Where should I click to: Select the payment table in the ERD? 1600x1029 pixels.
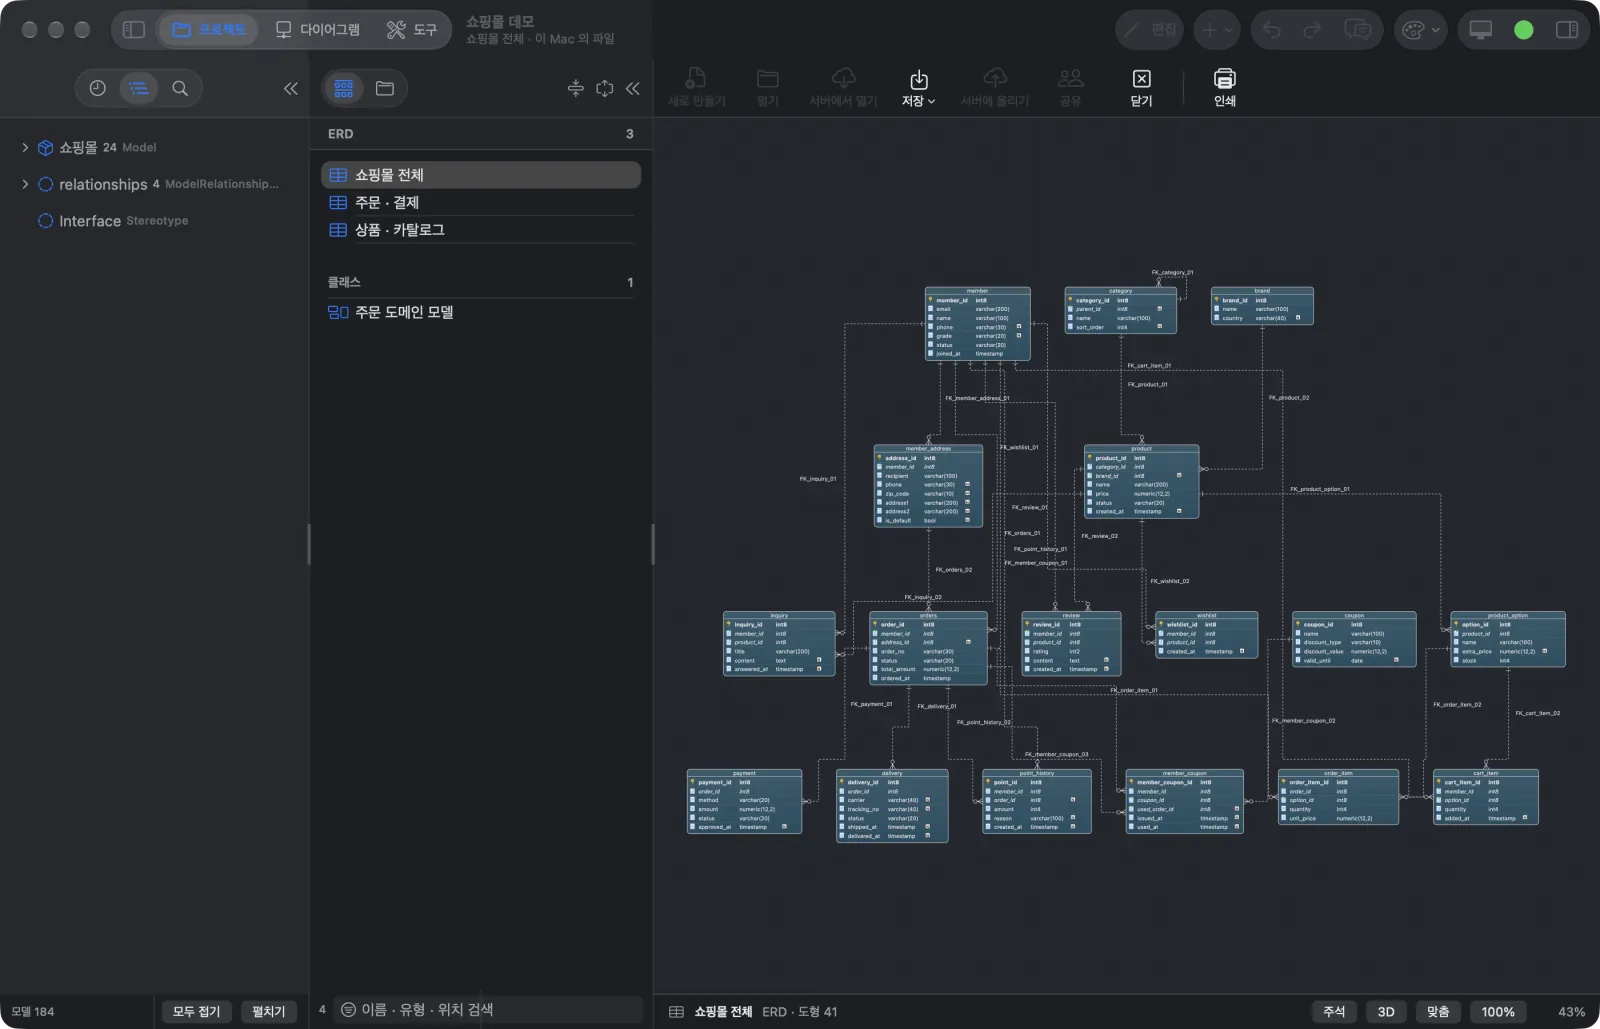(x=744, y=801)
